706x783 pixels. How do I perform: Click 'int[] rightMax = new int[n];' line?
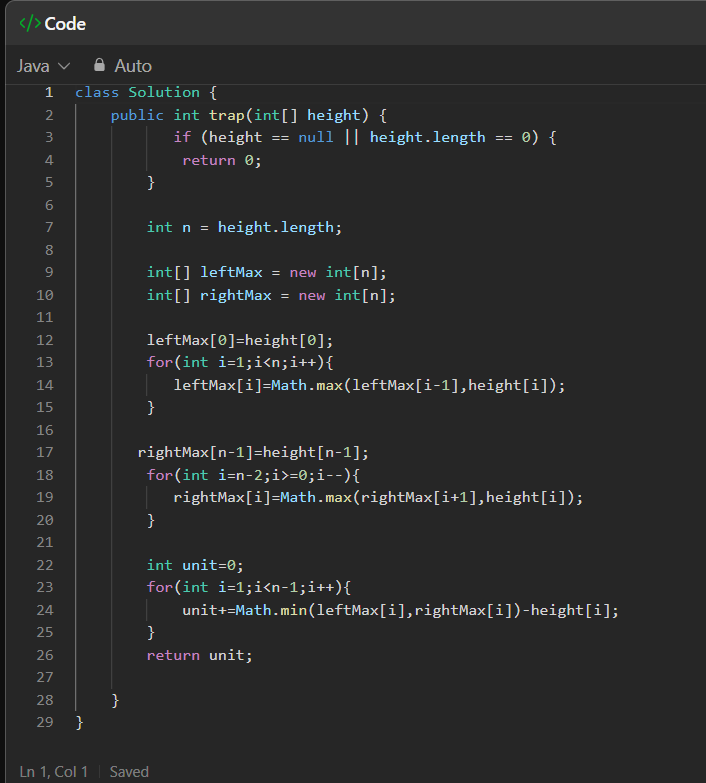tap(271, 296)
